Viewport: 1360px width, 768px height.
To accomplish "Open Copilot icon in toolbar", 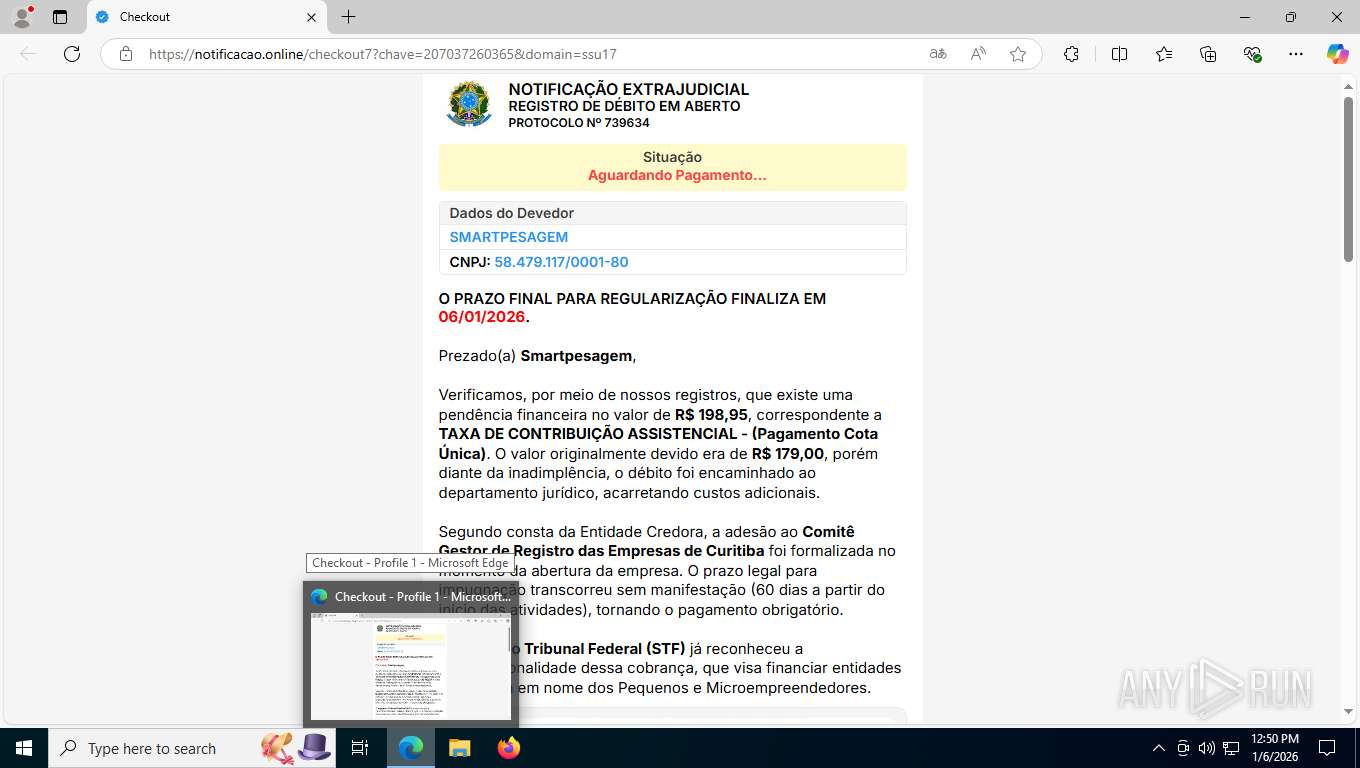I will [1338, 54].
